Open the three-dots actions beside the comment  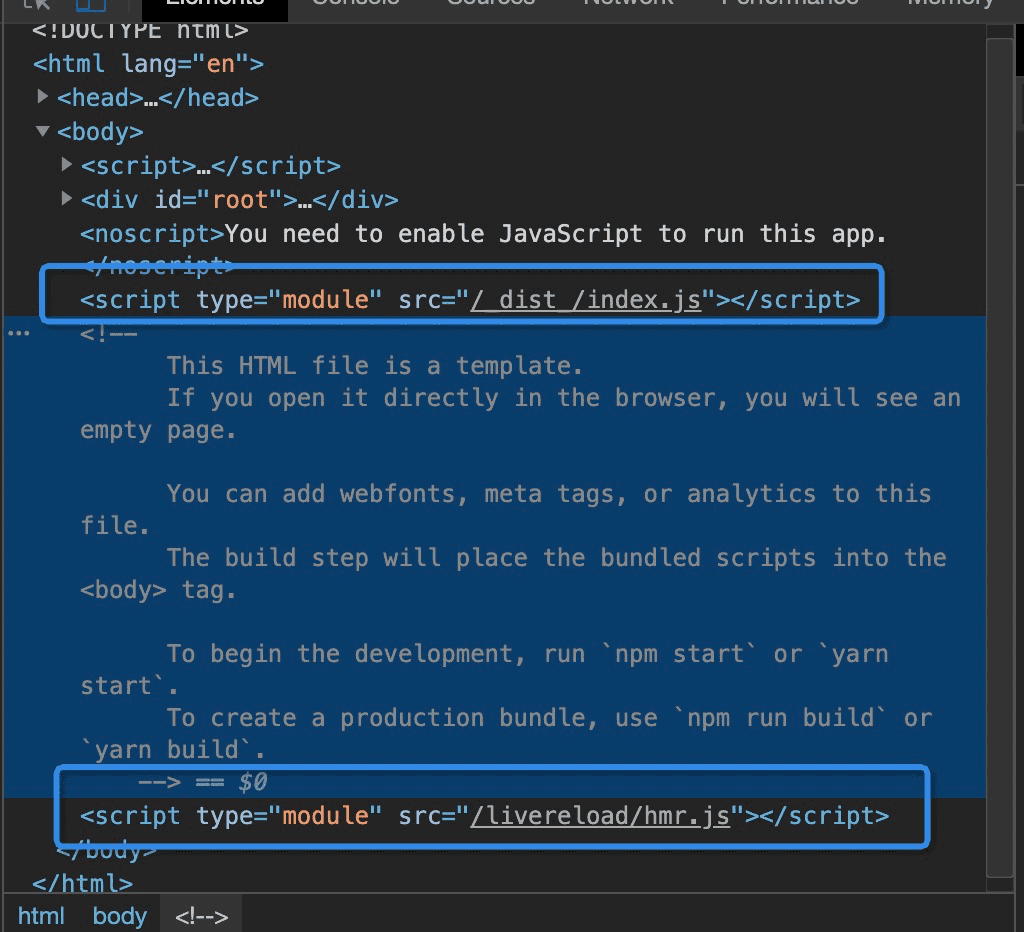(18, 333)
